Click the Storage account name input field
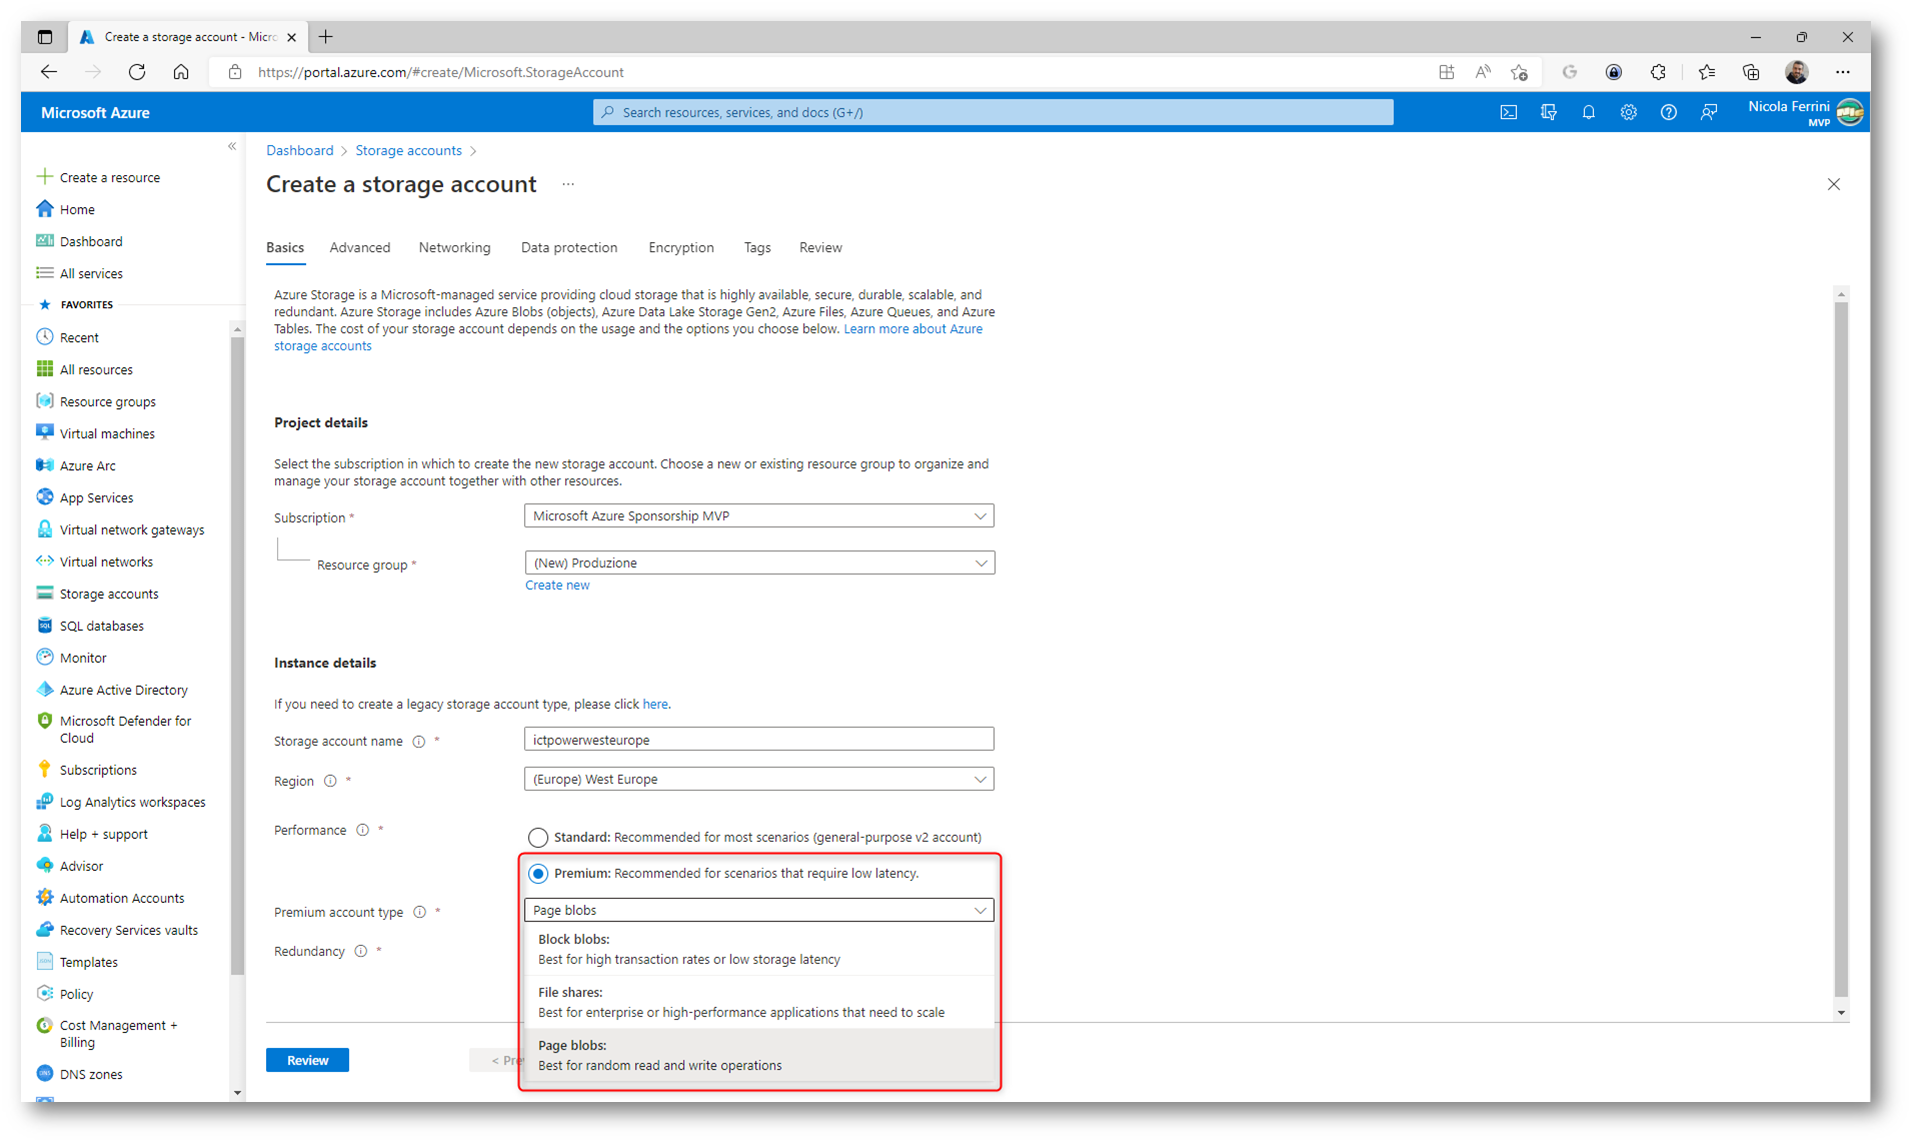 tap(758, 740)
